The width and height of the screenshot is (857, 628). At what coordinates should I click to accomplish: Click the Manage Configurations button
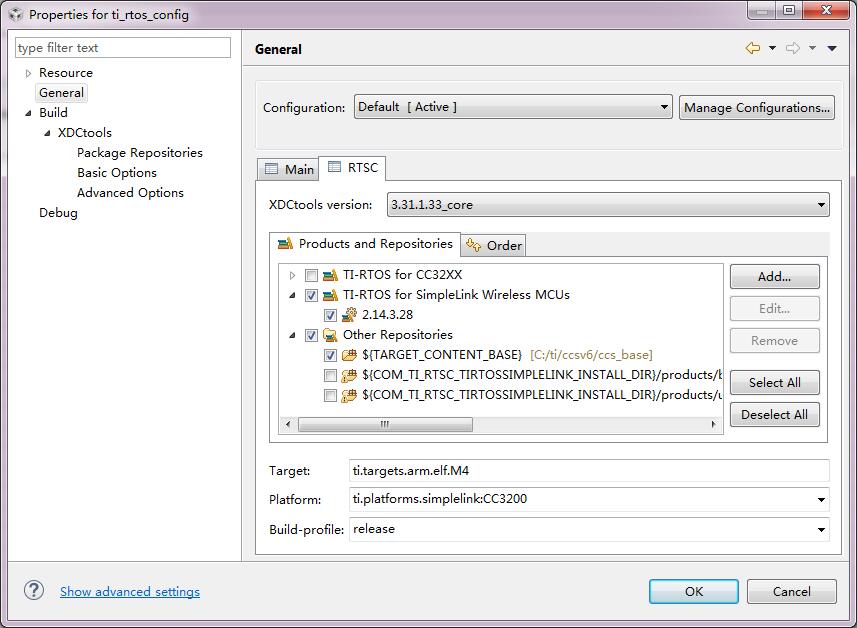pos(757,107)
